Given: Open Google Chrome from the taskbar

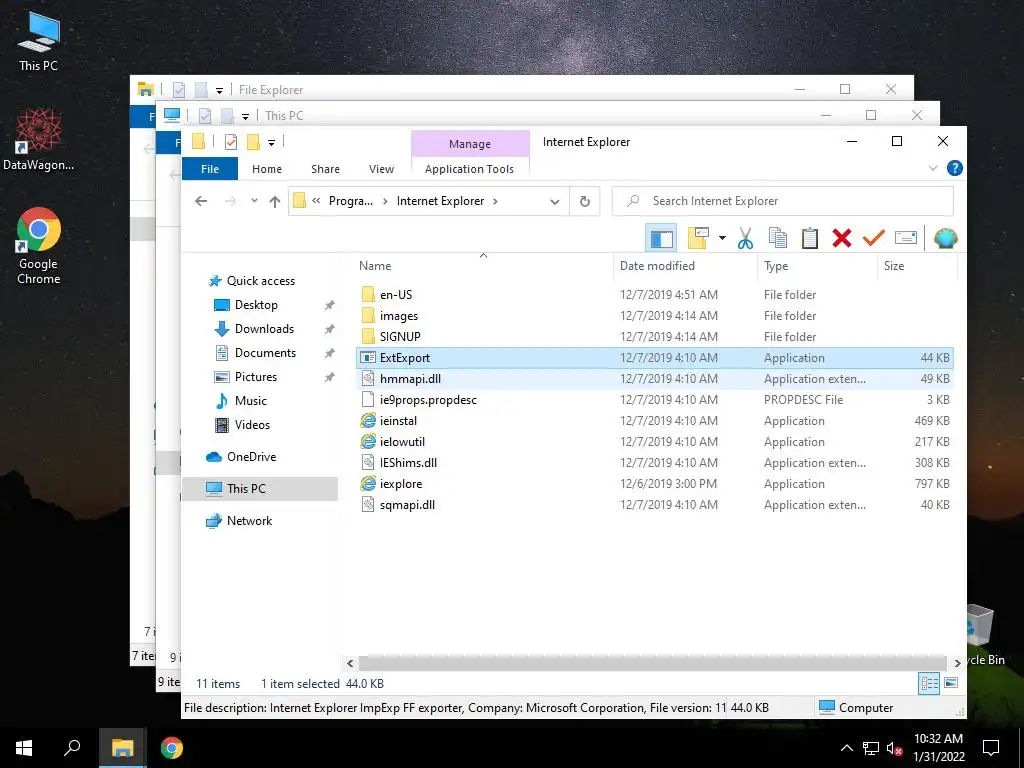Looking at the screenshot, I should coord(172,748).
